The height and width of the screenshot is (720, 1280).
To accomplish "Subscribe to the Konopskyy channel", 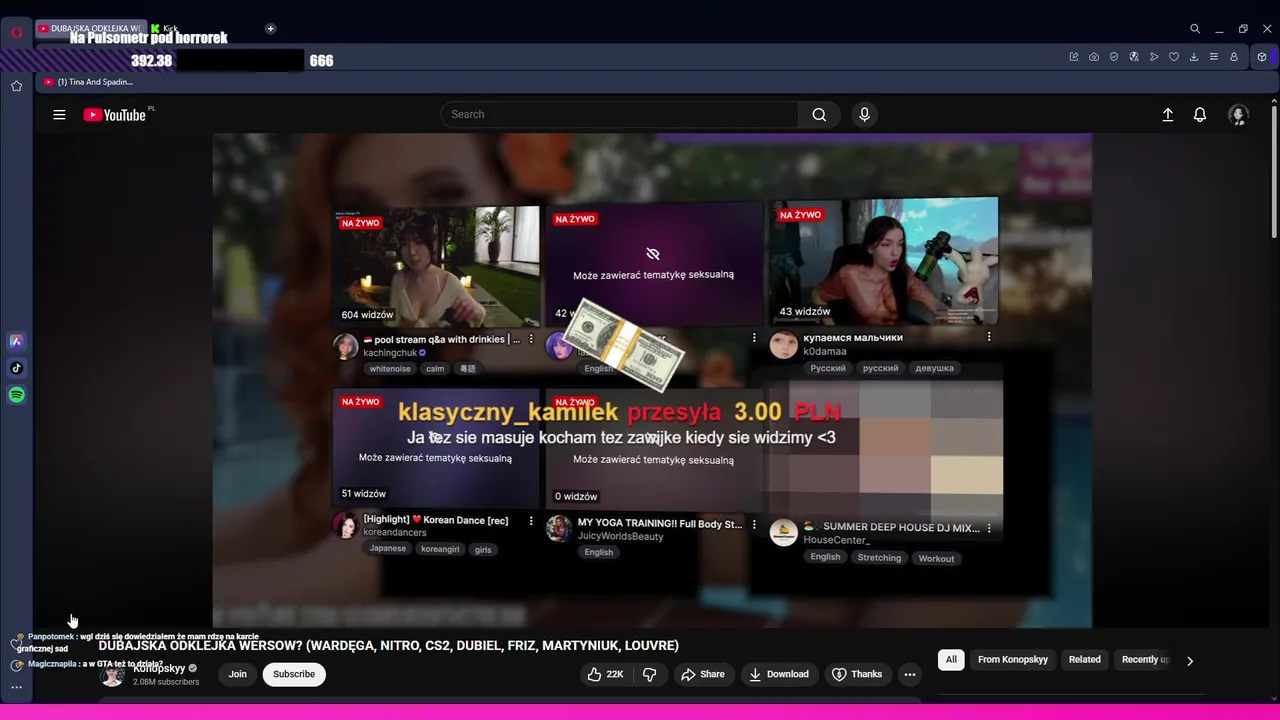I will point(294,674).
